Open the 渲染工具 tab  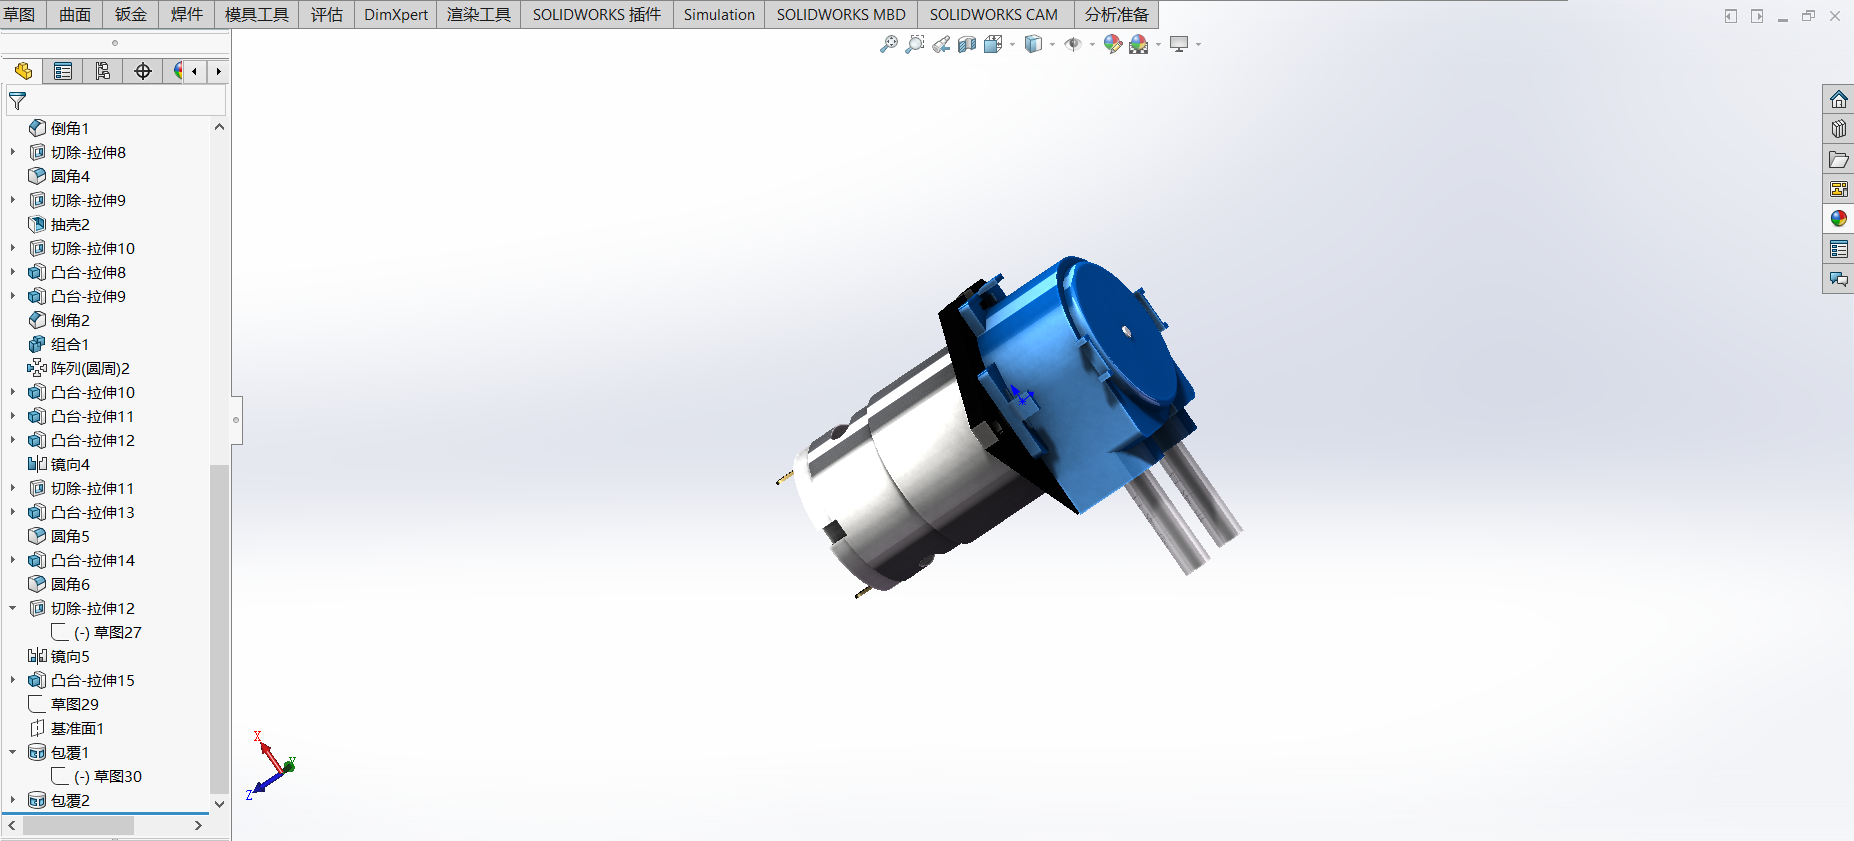479,14
